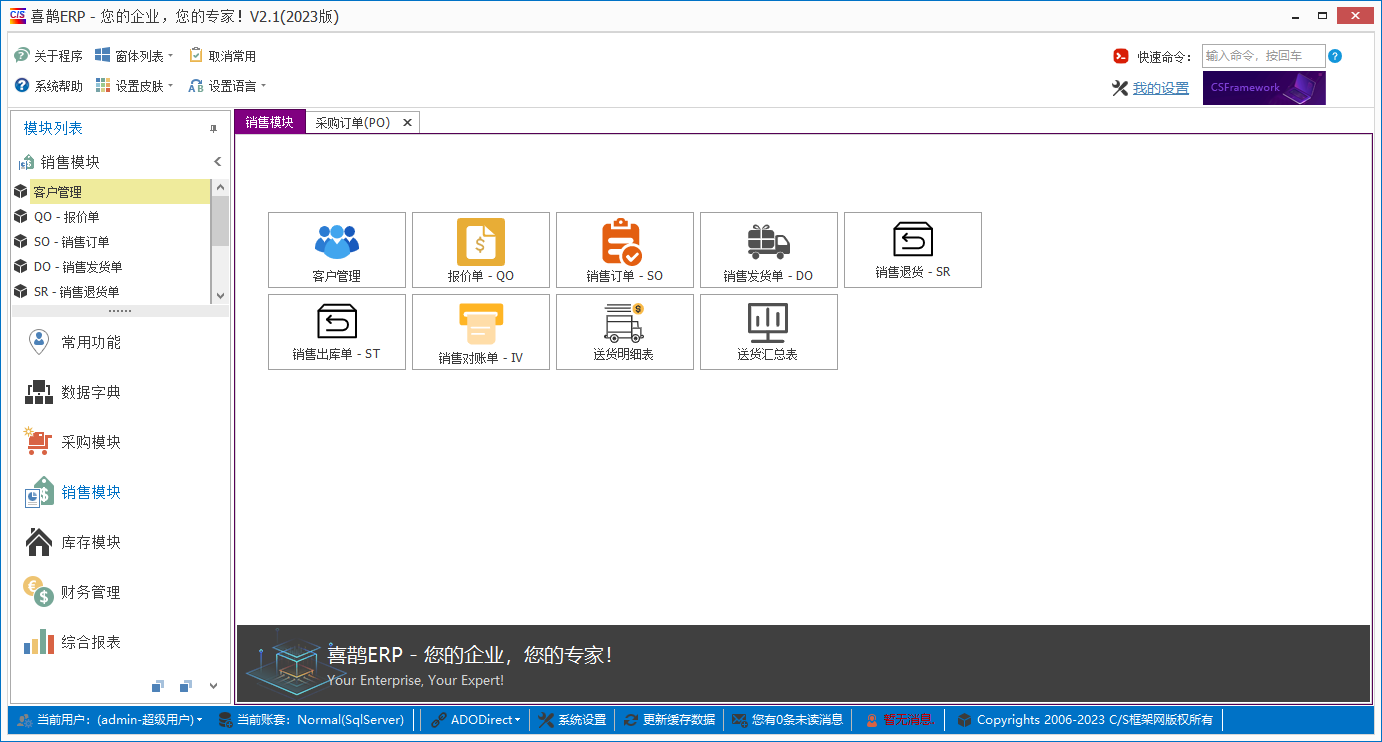Click the 我的设置 link
This screenshot has width=1382, height=742.
click(1162, 87)
